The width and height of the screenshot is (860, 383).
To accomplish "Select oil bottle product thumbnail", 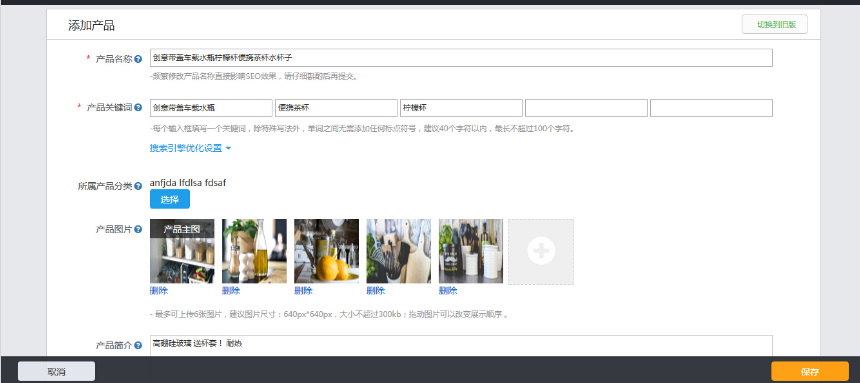I will [254, 251].
